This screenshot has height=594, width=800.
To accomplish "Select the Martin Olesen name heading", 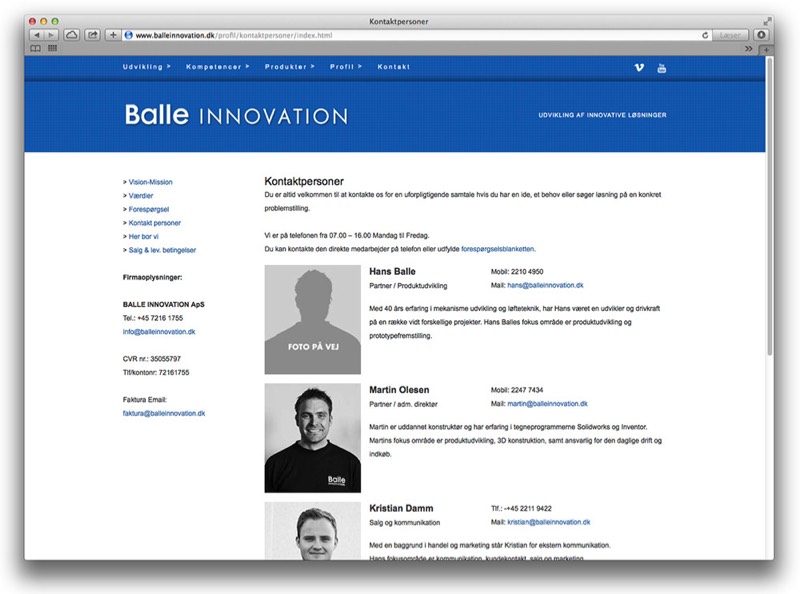I will pyautogui.click(x=399, y=390).
